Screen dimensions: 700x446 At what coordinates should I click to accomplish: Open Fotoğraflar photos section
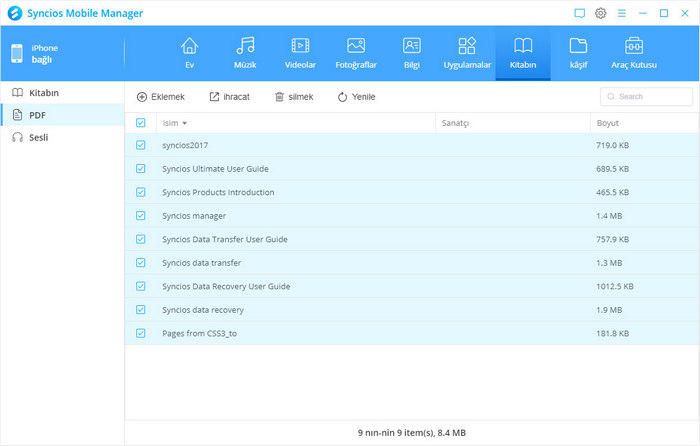click(x=356, y=53)
